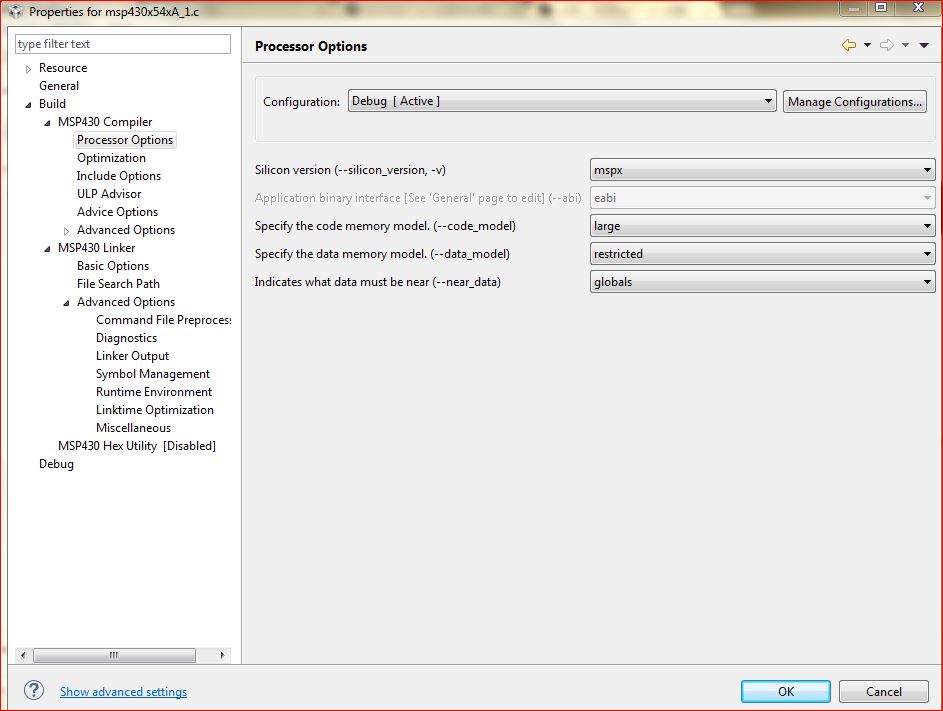The width and height of the screenshot is (943, 711).
Task: Click the type filter text field
Action: pos(123,44)
